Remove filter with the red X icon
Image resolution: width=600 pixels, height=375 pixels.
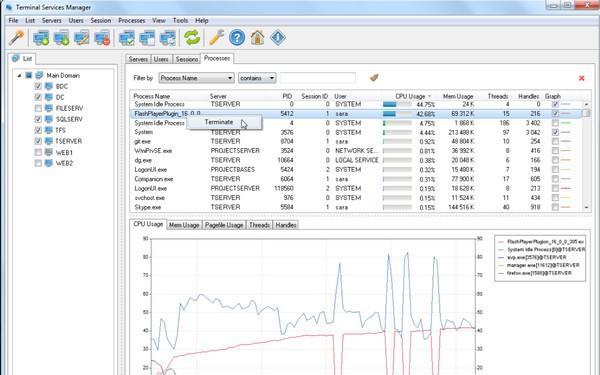(x=582, y=78)
